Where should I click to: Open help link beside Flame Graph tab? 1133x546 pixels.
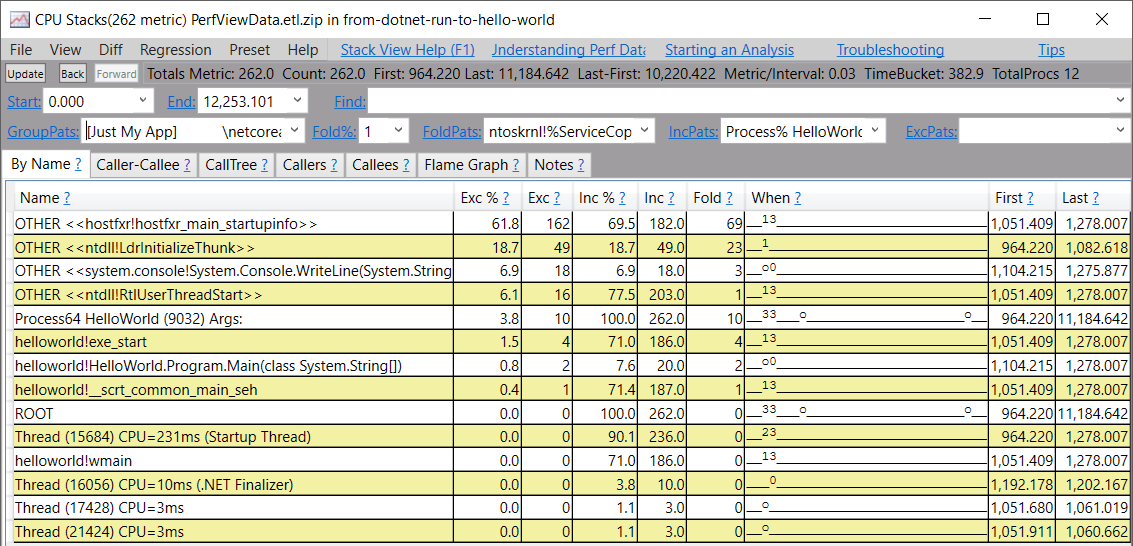point(516,165)
